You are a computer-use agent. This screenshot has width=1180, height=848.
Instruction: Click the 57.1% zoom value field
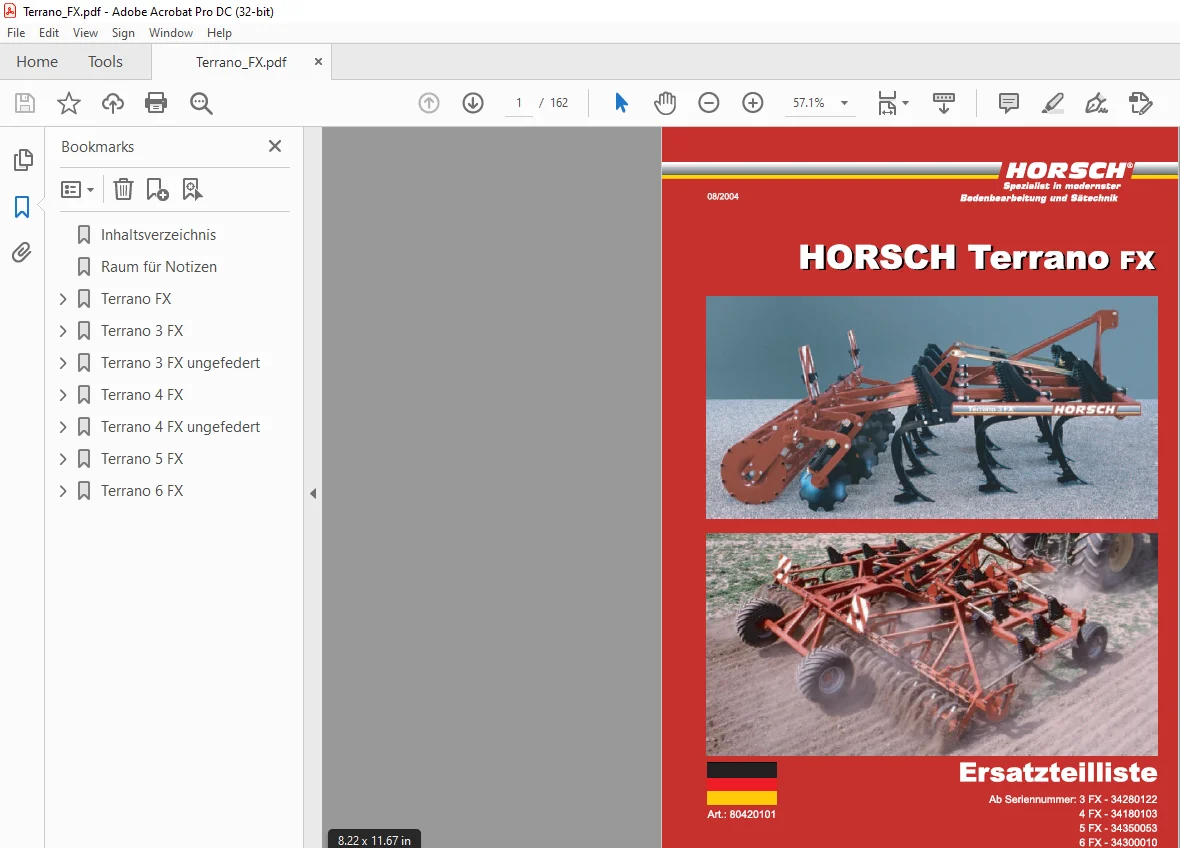[x=808, y=103]
